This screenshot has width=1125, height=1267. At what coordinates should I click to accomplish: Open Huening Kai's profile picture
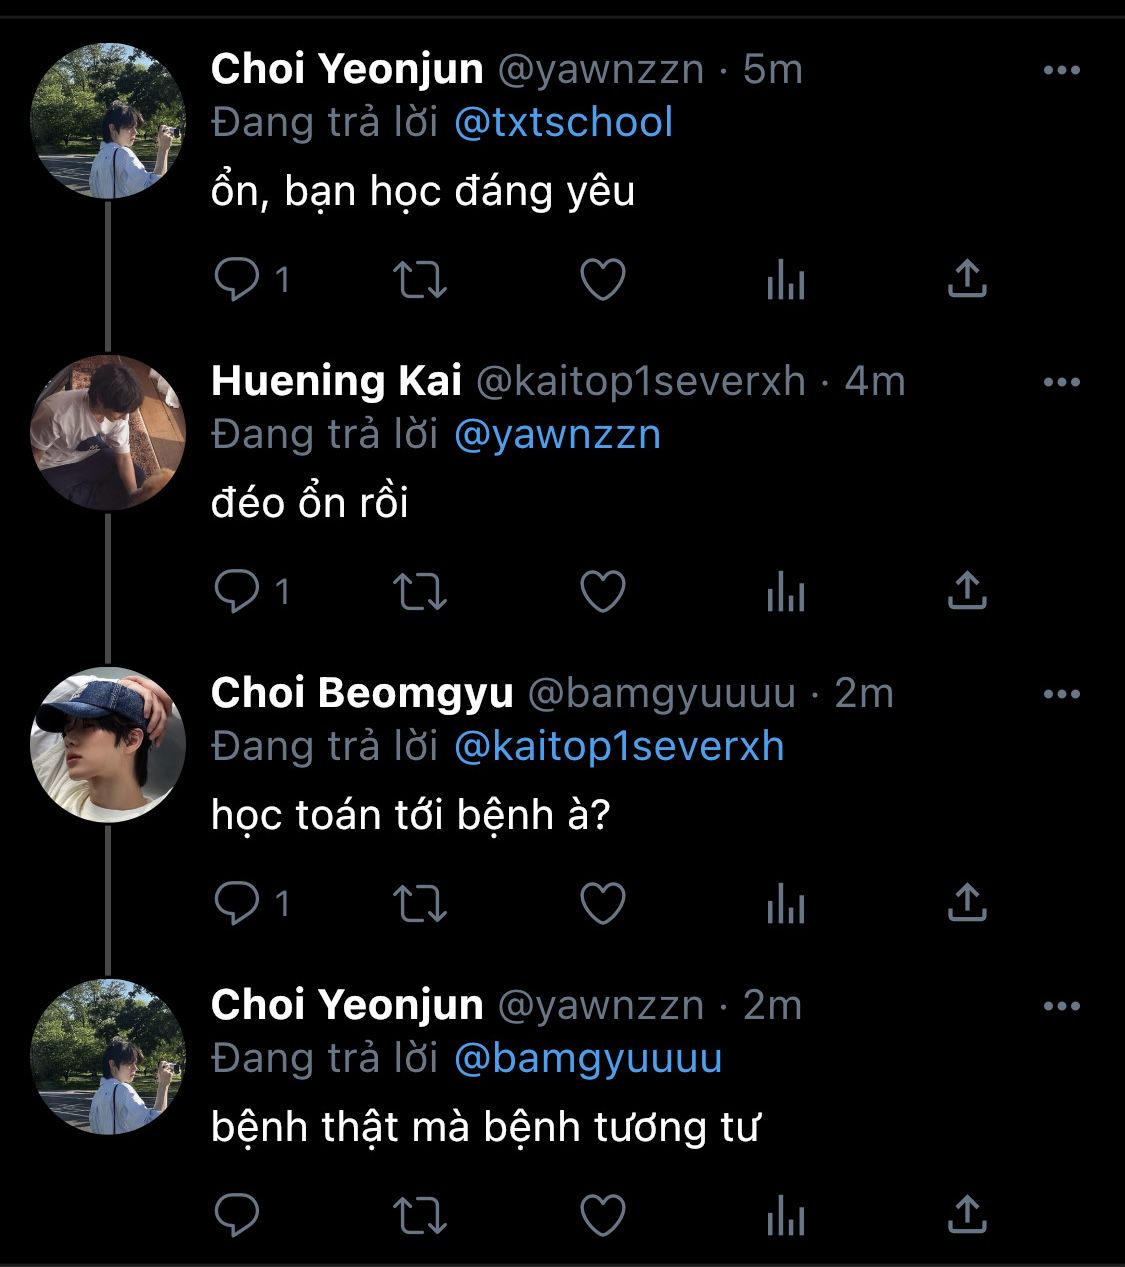108,432
